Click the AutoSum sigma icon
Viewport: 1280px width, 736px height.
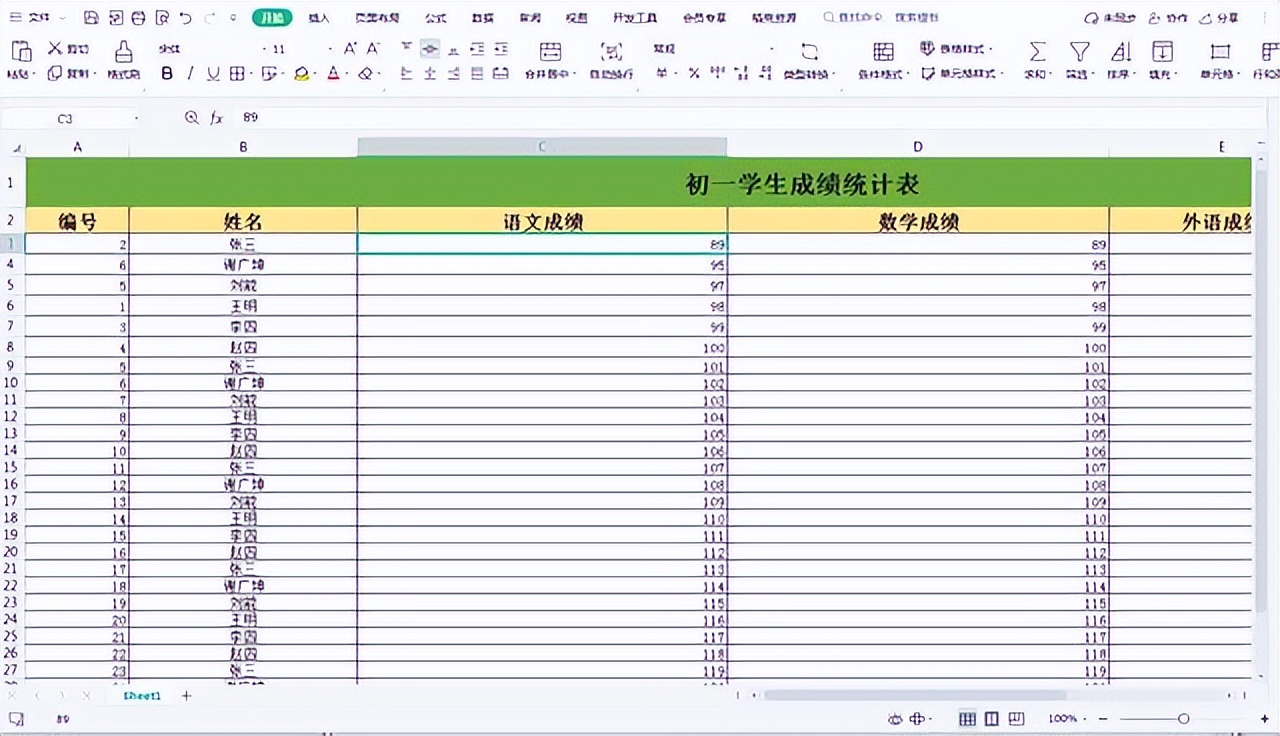pos(1038,51)
